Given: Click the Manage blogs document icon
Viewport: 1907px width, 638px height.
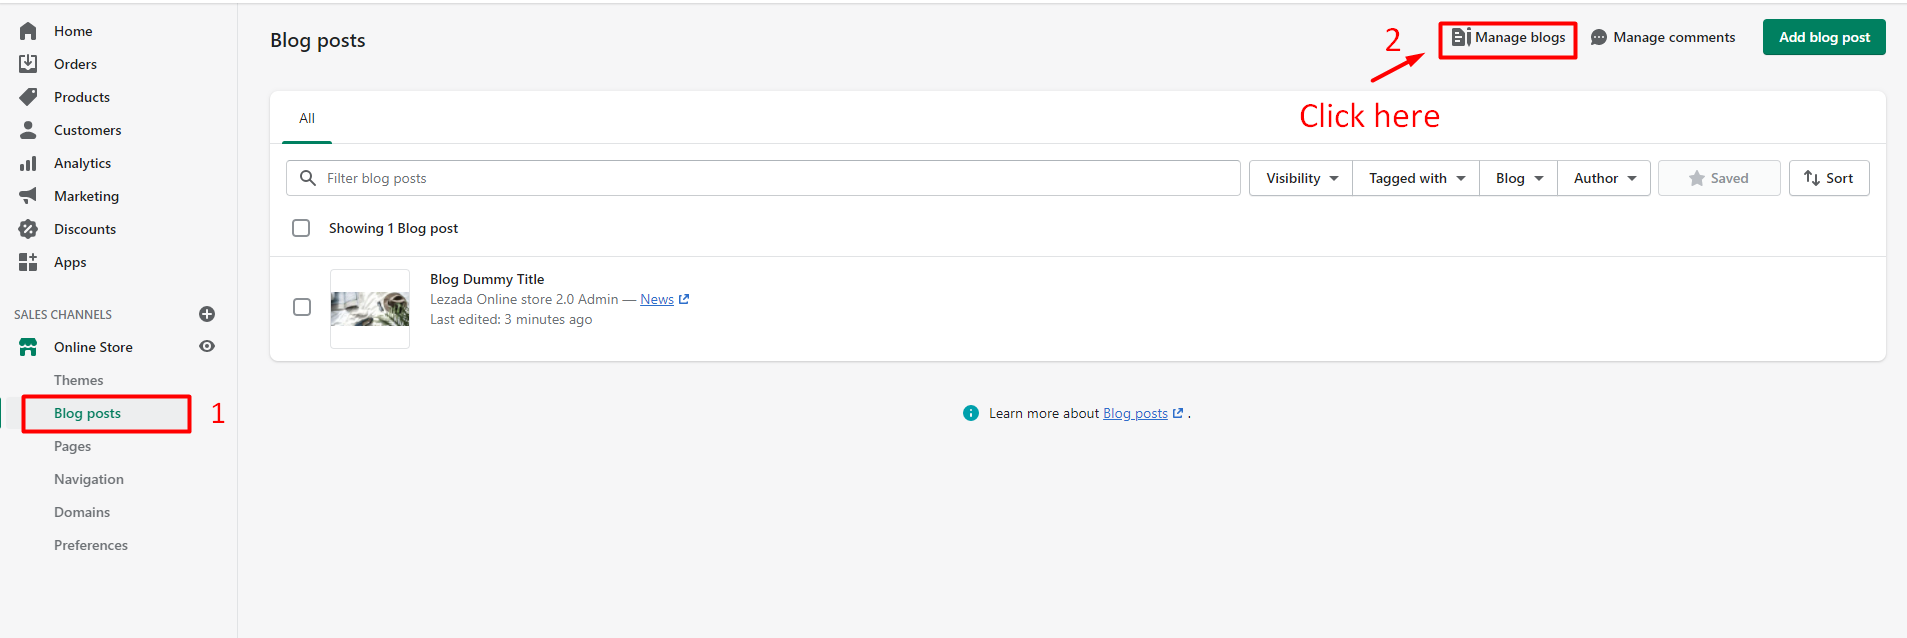Looking at the screenshot, I should (1461, 37).
